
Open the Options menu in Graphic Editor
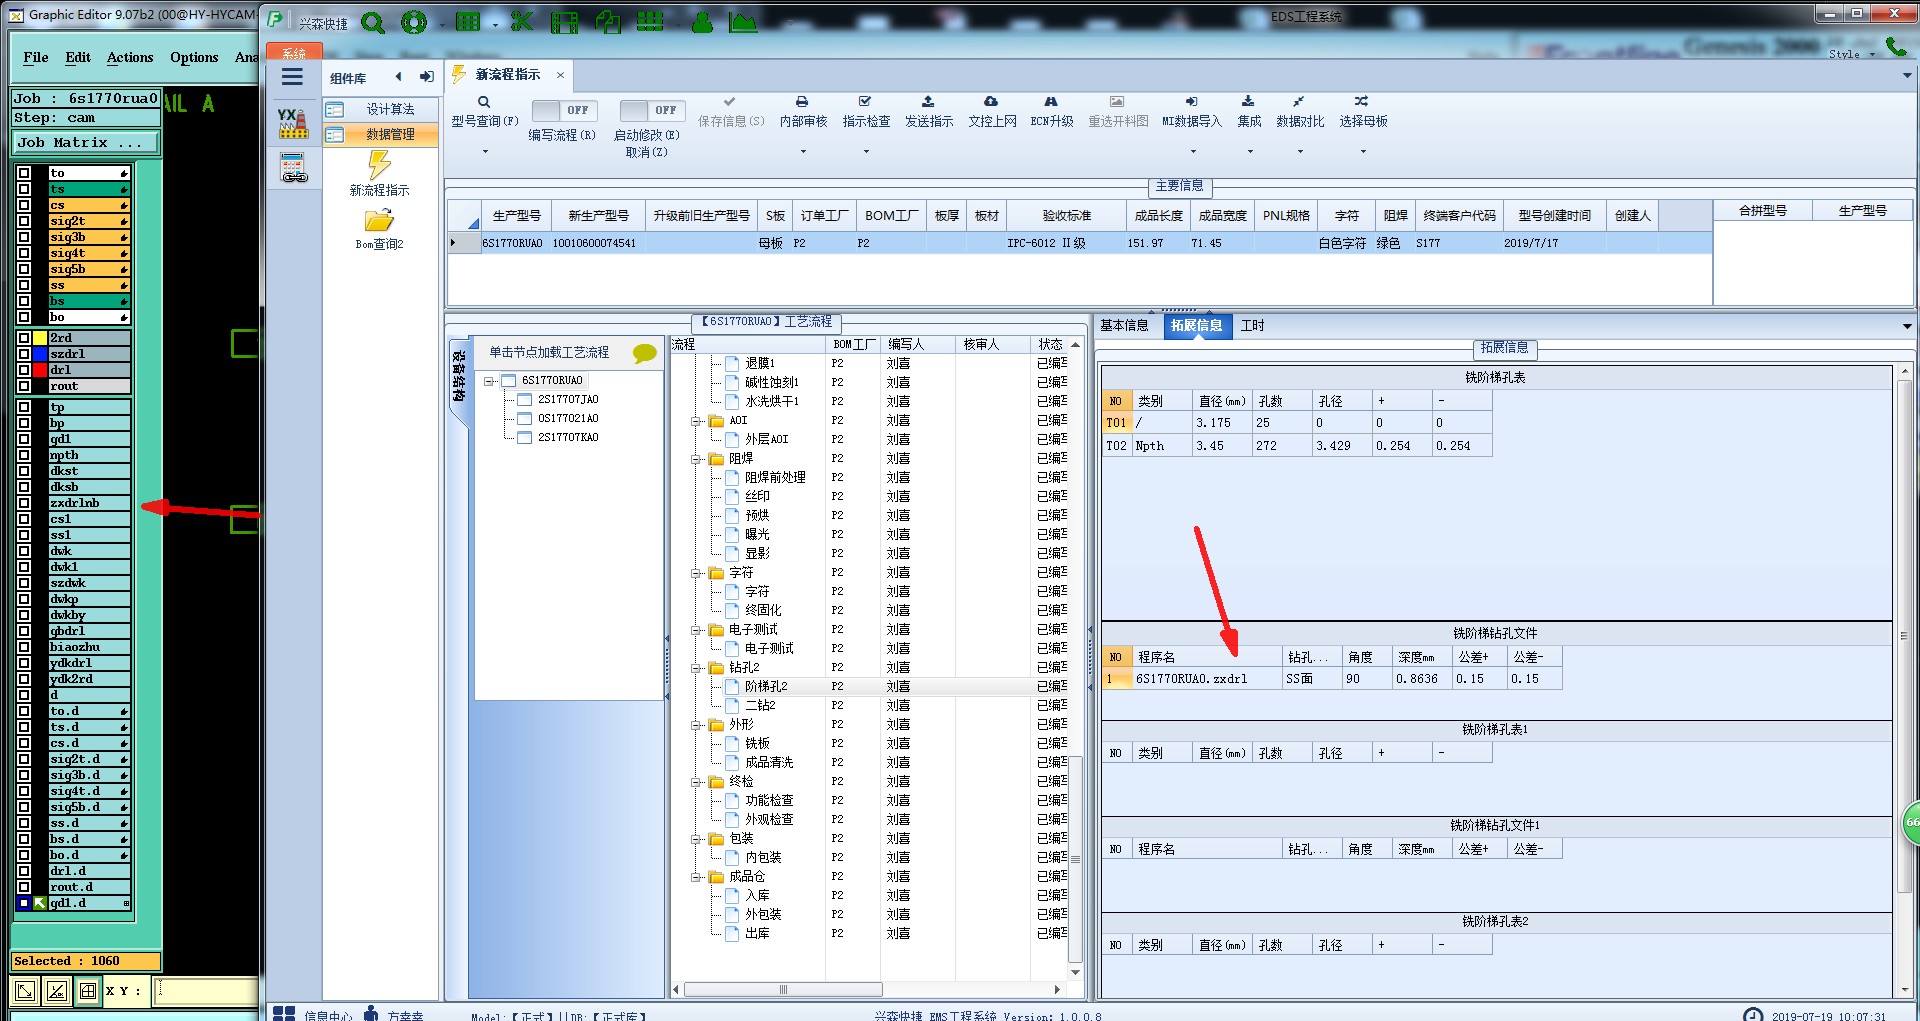click(194, 57)
